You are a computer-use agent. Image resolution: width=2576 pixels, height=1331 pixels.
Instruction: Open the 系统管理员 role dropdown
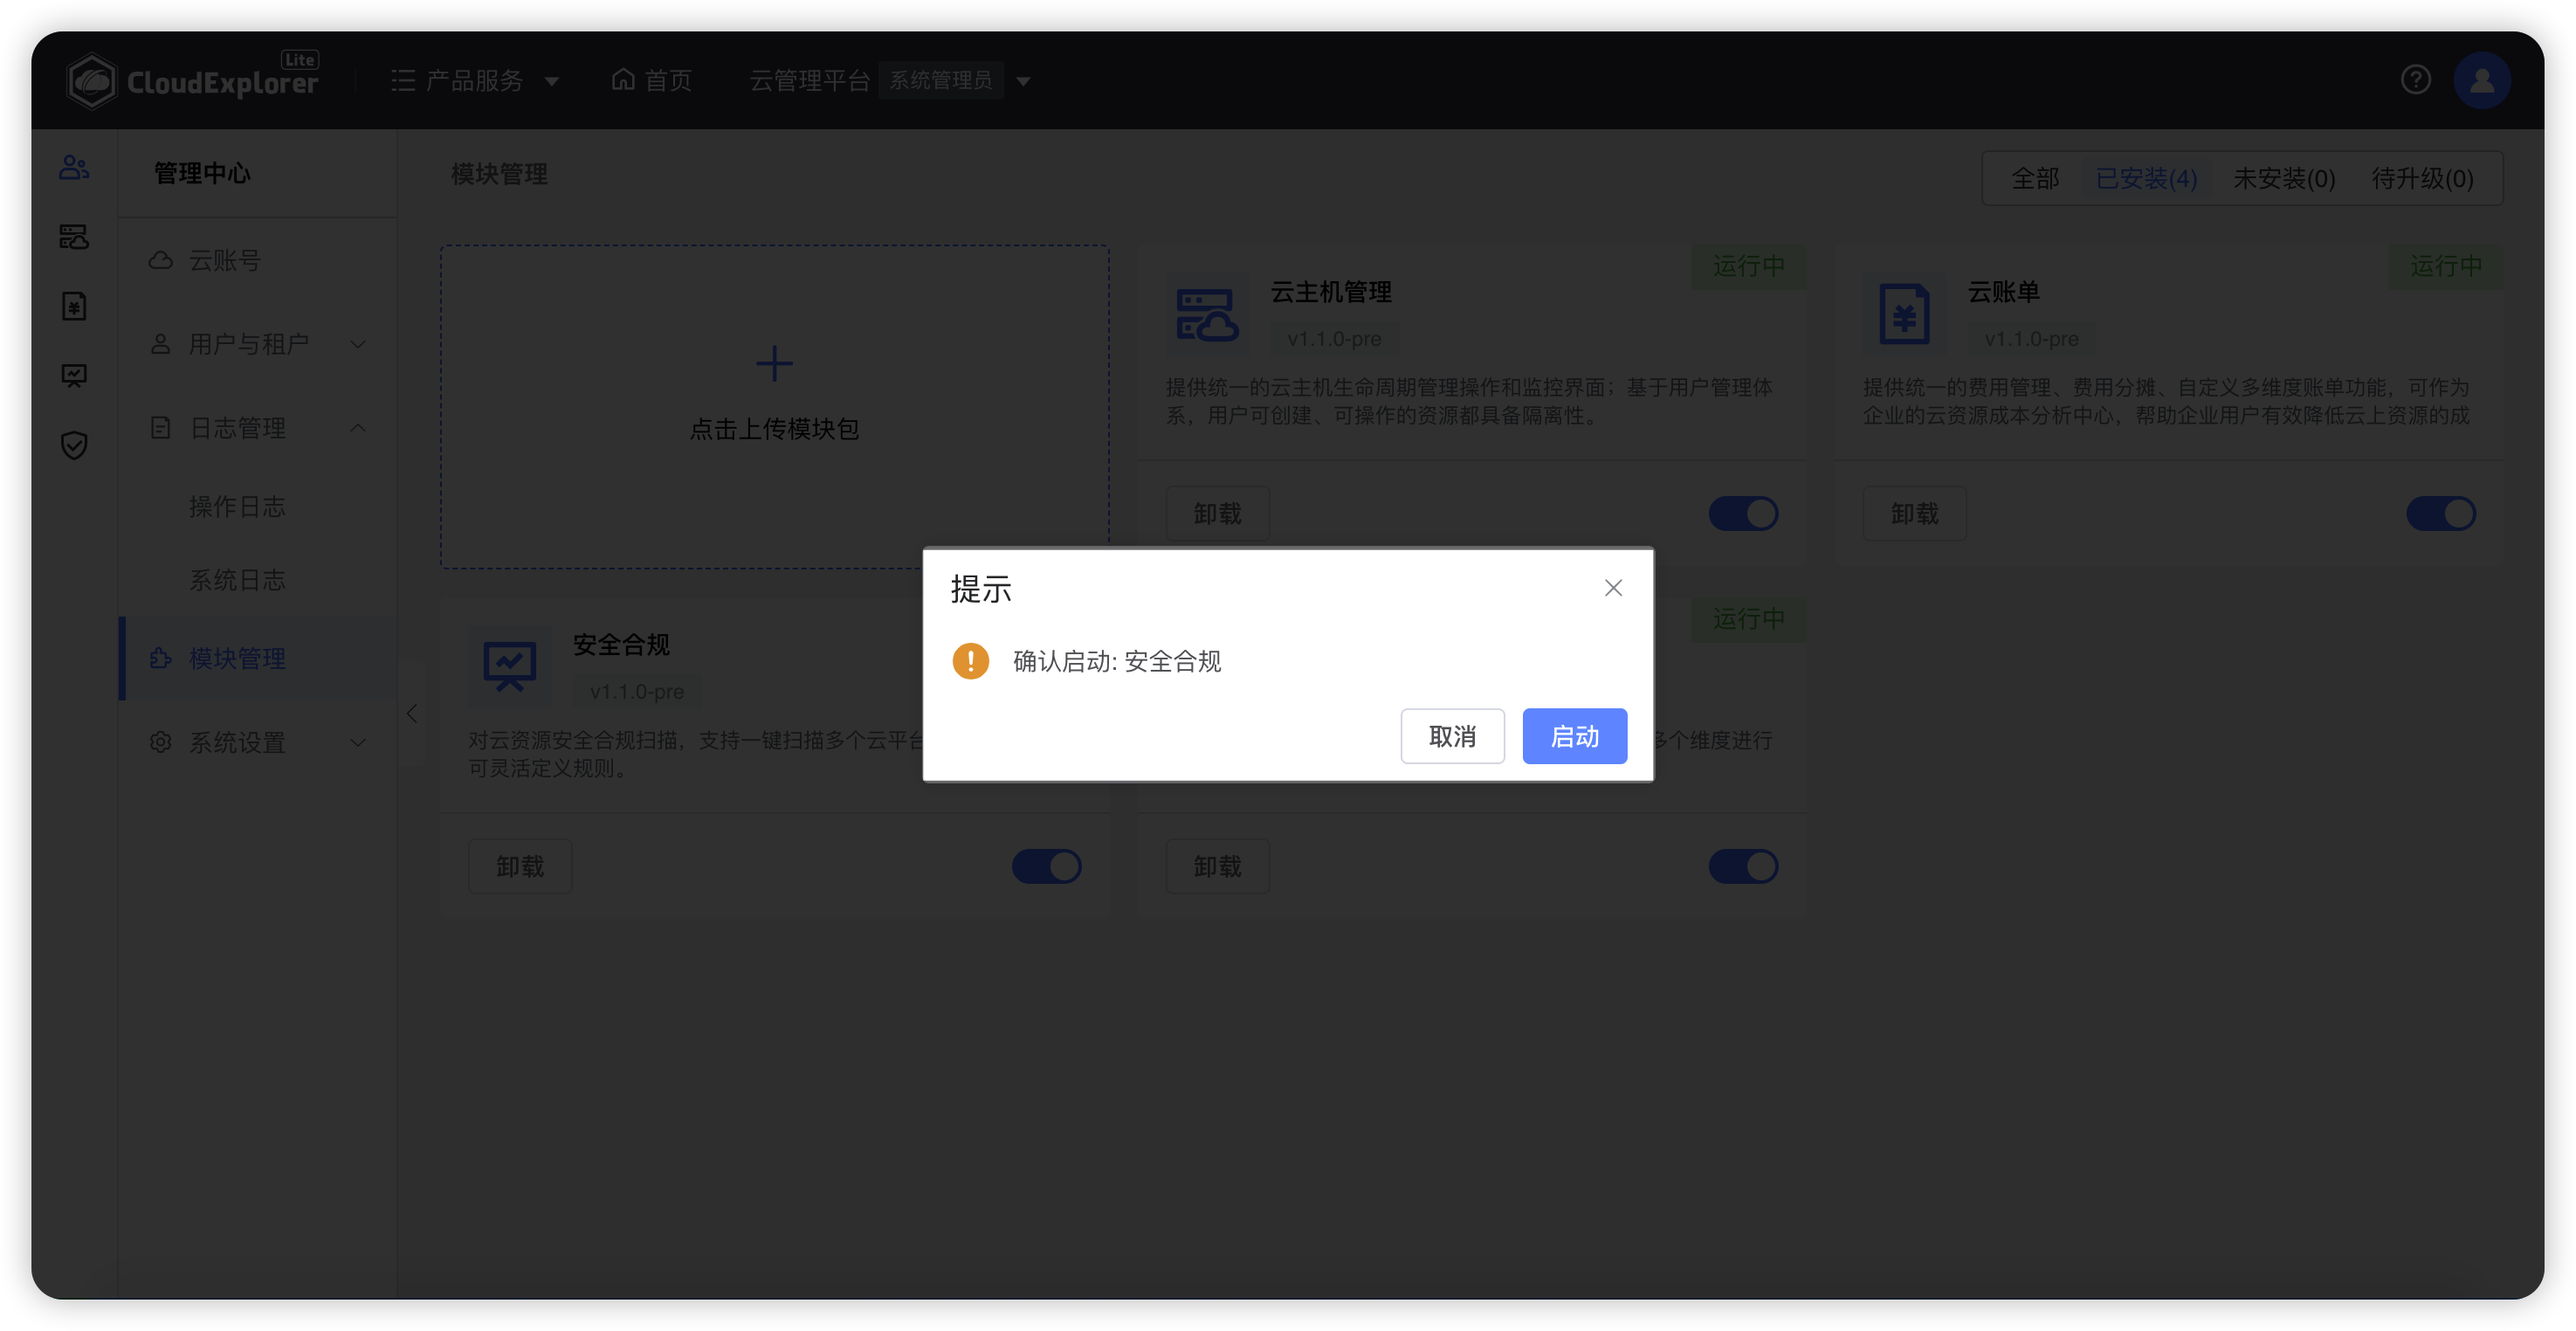pos(955,80)
